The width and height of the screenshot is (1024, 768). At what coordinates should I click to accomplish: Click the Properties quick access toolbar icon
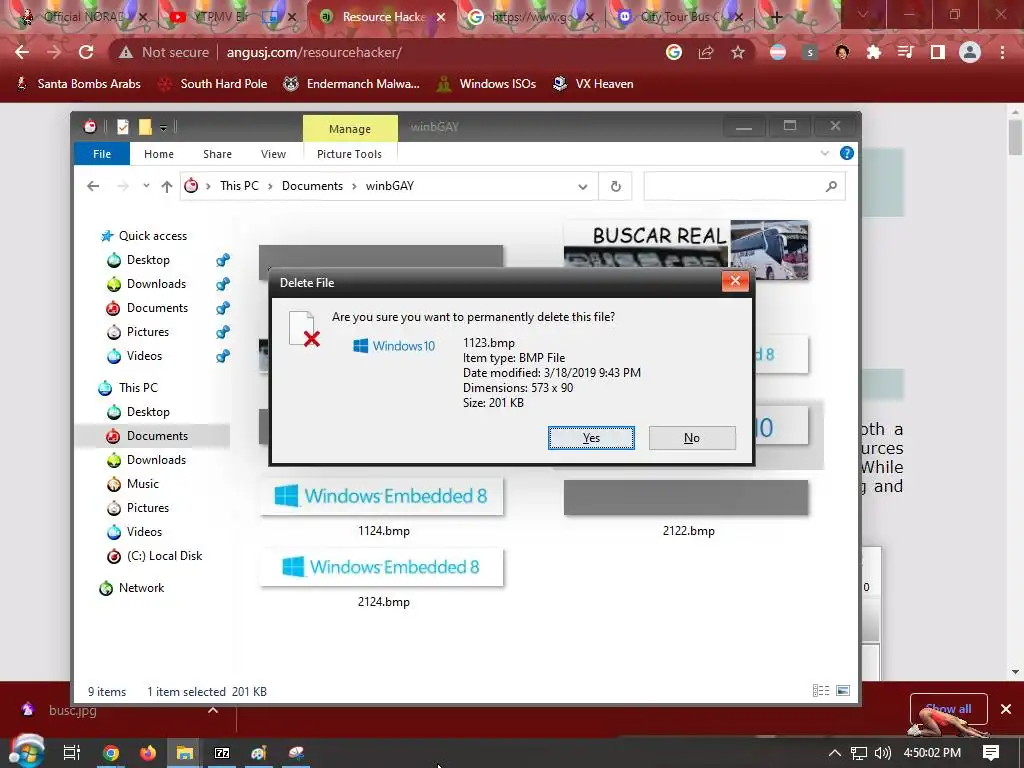point(123,127)
